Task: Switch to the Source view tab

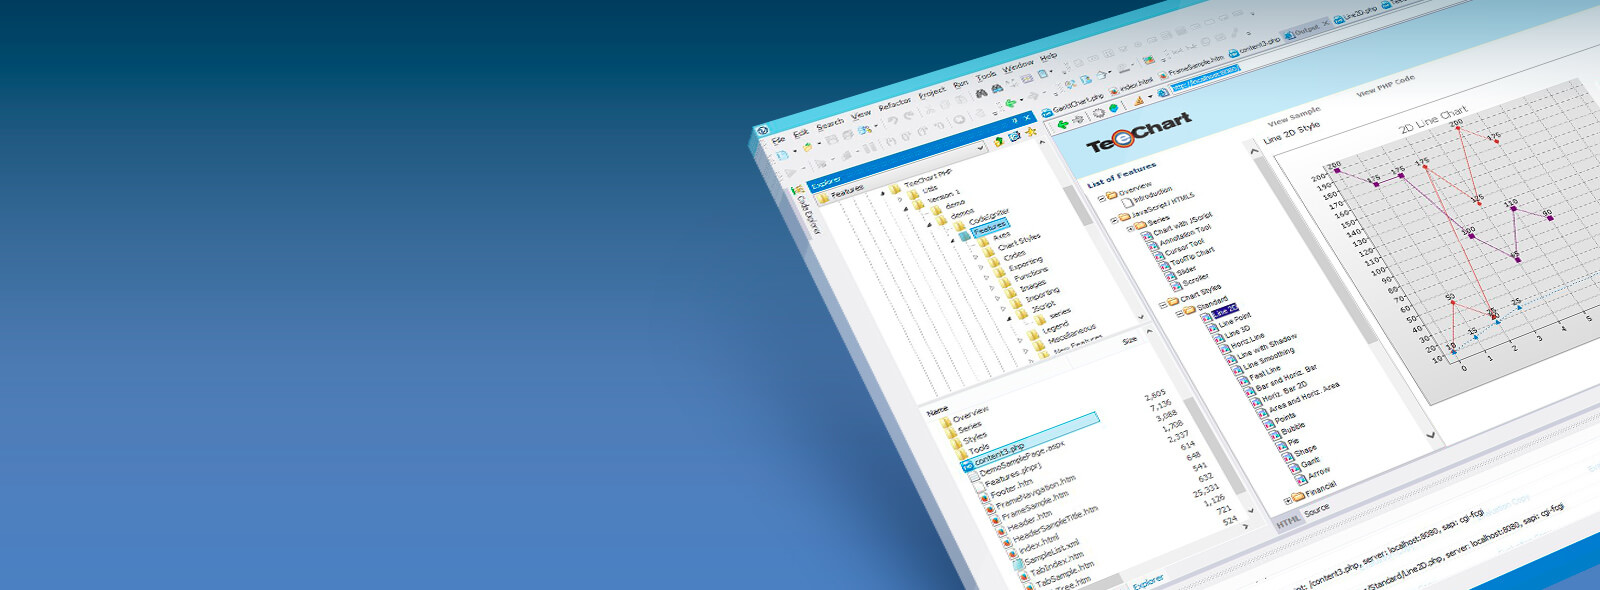Action: (1317, 510)
